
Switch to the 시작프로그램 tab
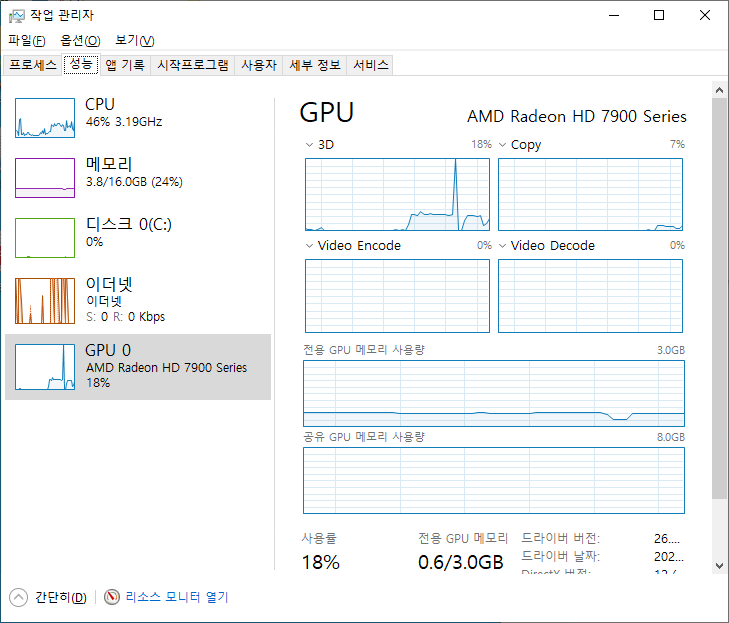pyautogui.click(x=192, y=65)
